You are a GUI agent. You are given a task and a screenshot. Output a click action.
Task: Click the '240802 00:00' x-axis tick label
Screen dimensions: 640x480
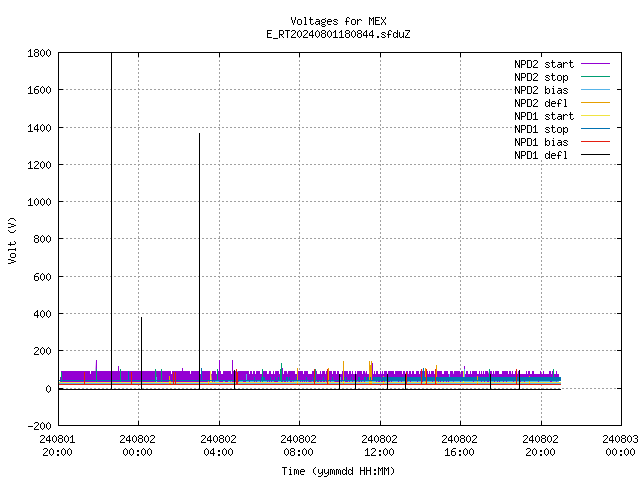(x=138, y=446)
